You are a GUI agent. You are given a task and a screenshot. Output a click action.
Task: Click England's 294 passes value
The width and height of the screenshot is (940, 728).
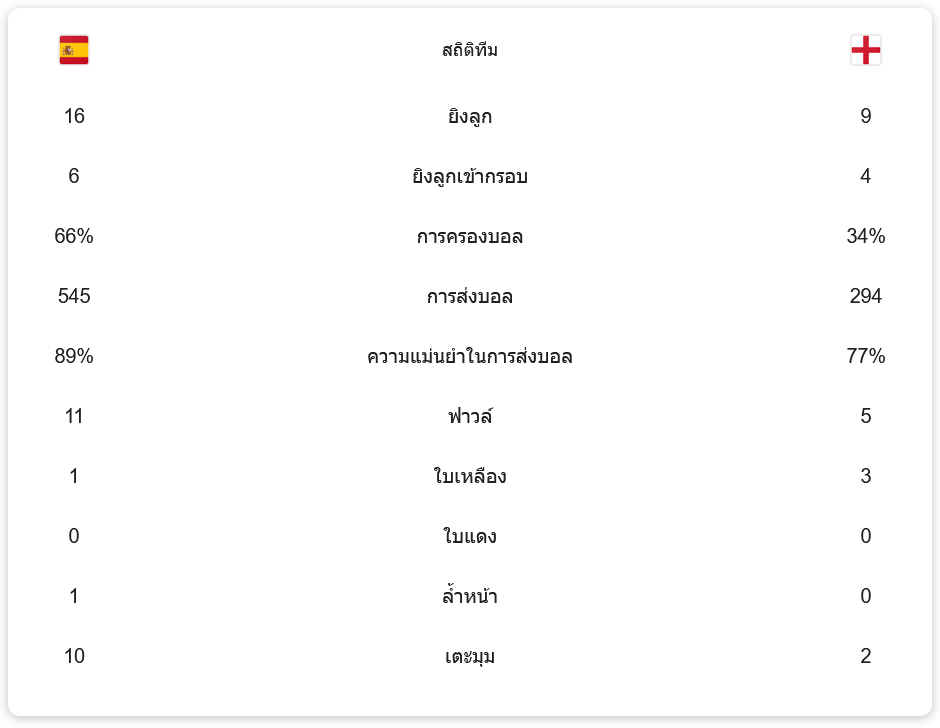click(866, 296)
